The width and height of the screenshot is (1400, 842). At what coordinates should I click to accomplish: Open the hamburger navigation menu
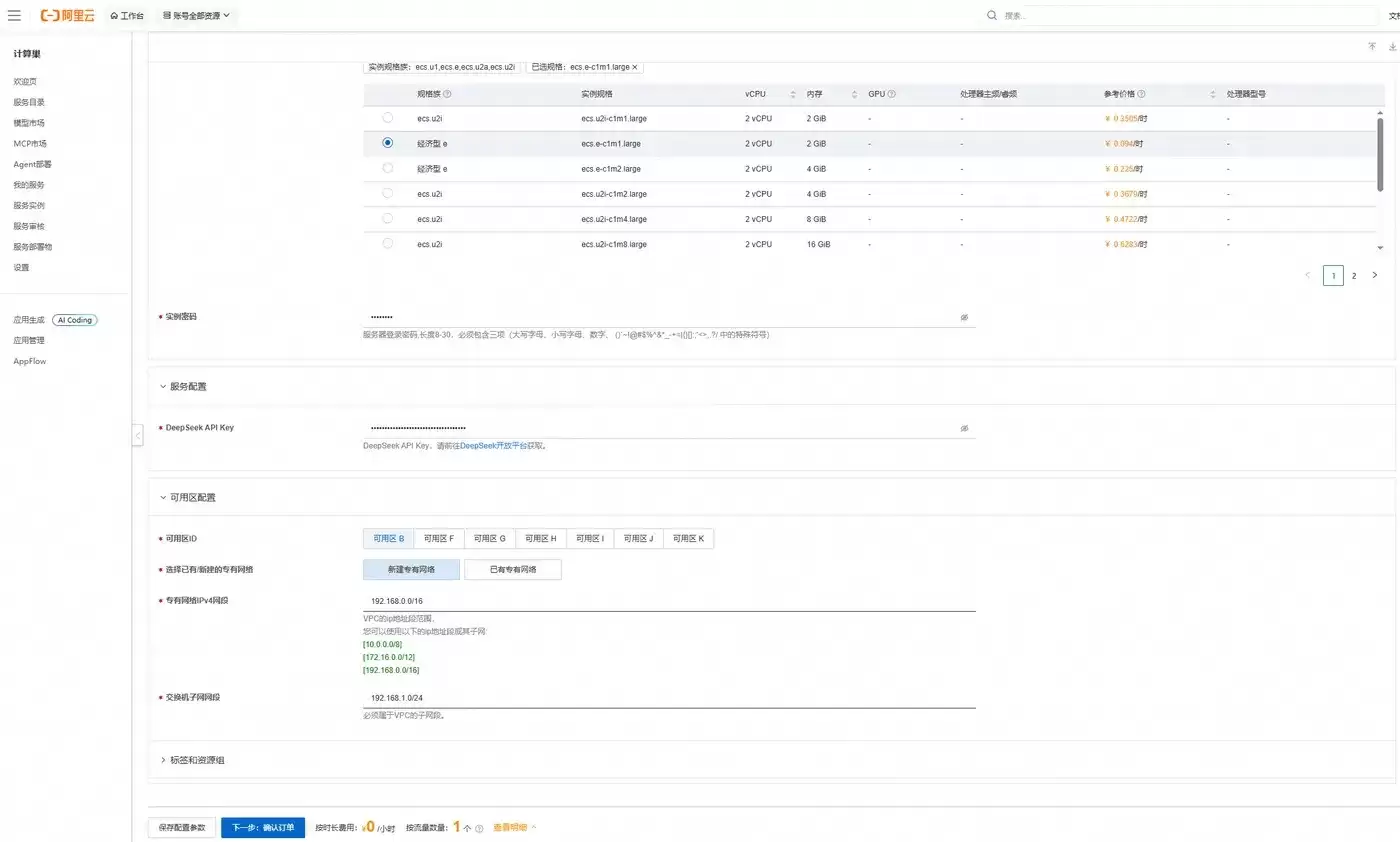(14, 16)
